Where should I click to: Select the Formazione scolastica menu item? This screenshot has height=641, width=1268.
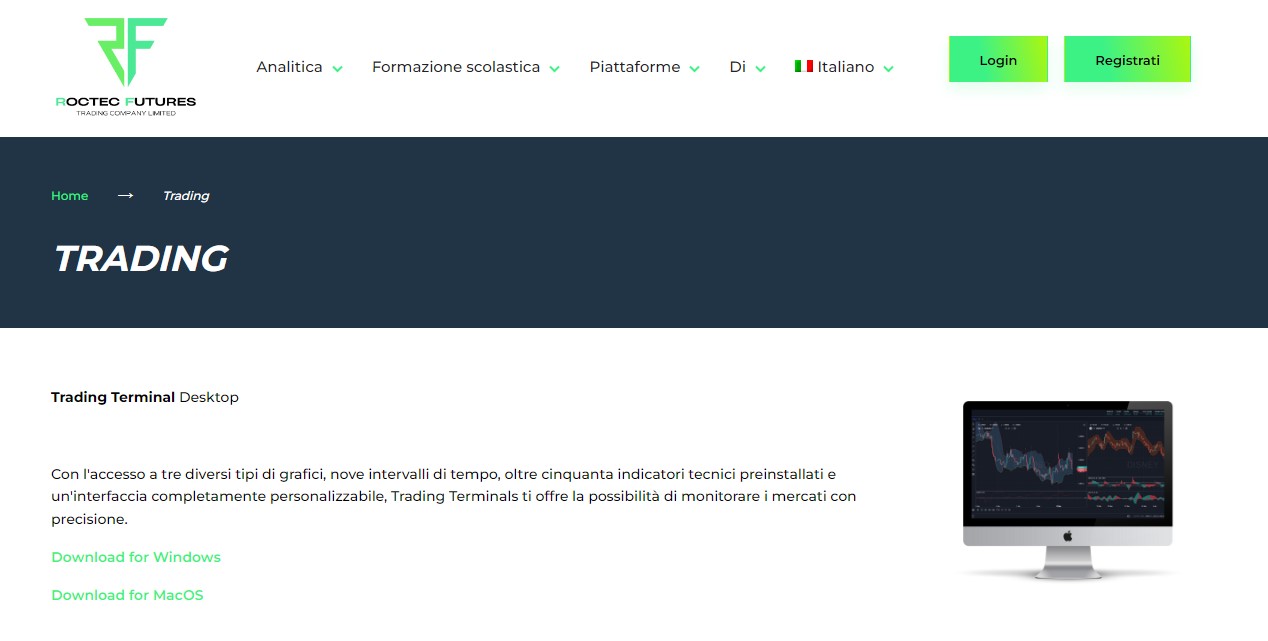(455, 67)
